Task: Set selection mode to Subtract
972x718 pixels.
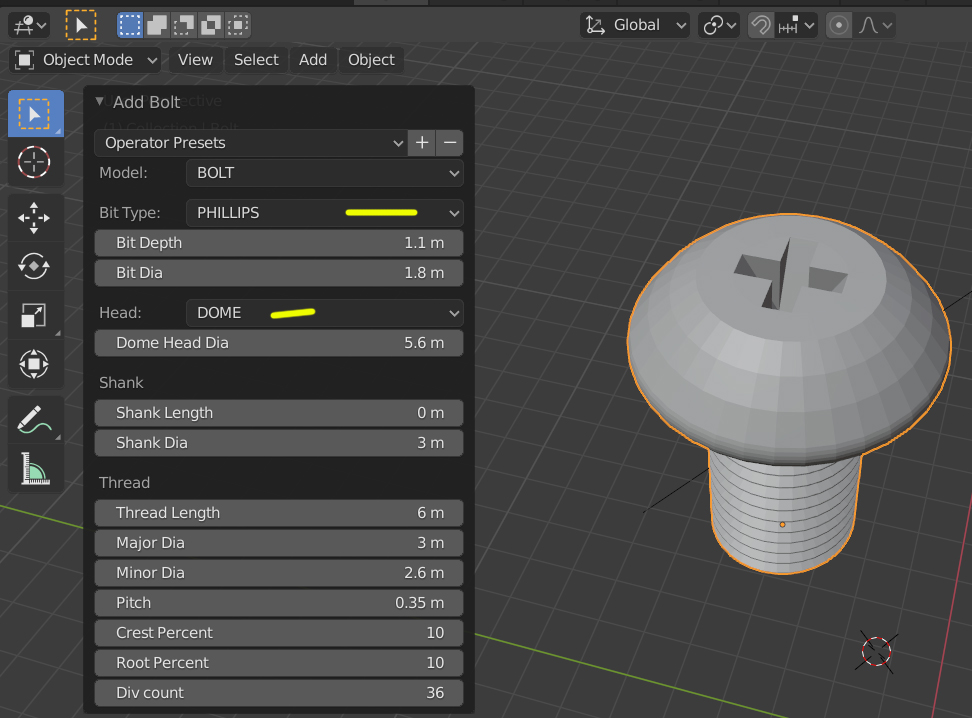Action: (184, 25)
